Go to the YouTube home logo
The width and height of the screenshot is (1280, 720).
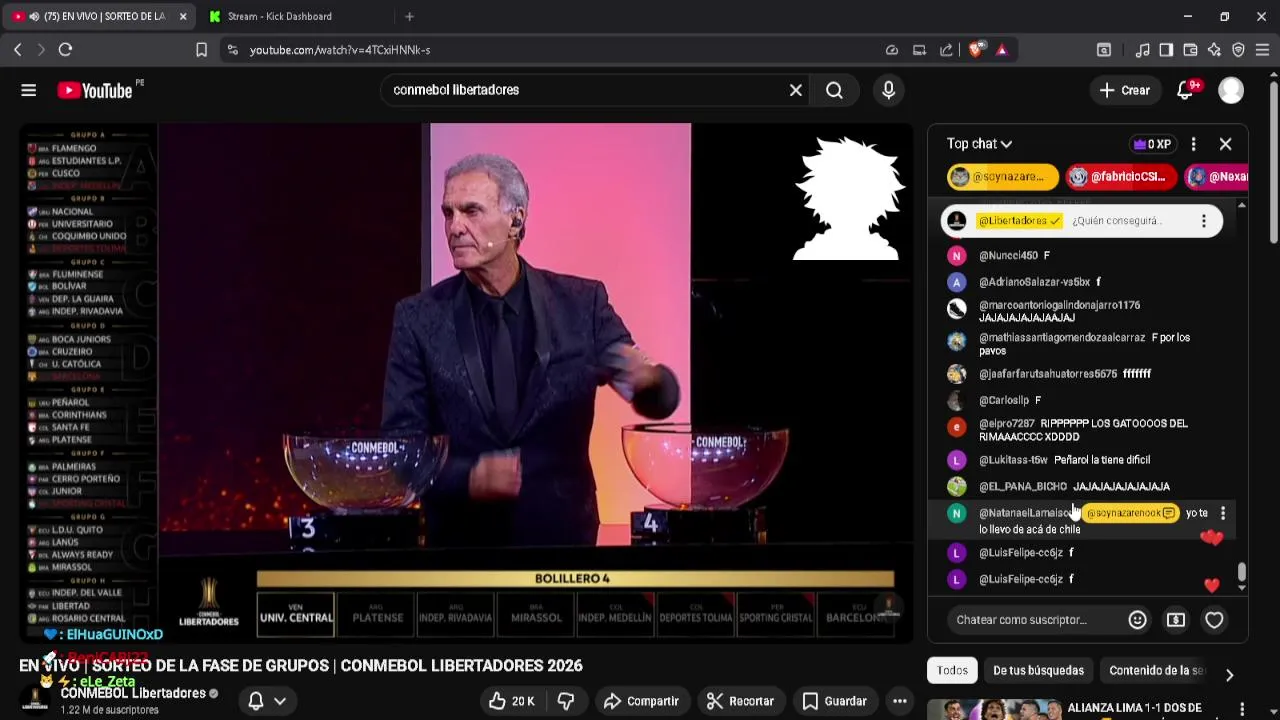coord(94,90)
